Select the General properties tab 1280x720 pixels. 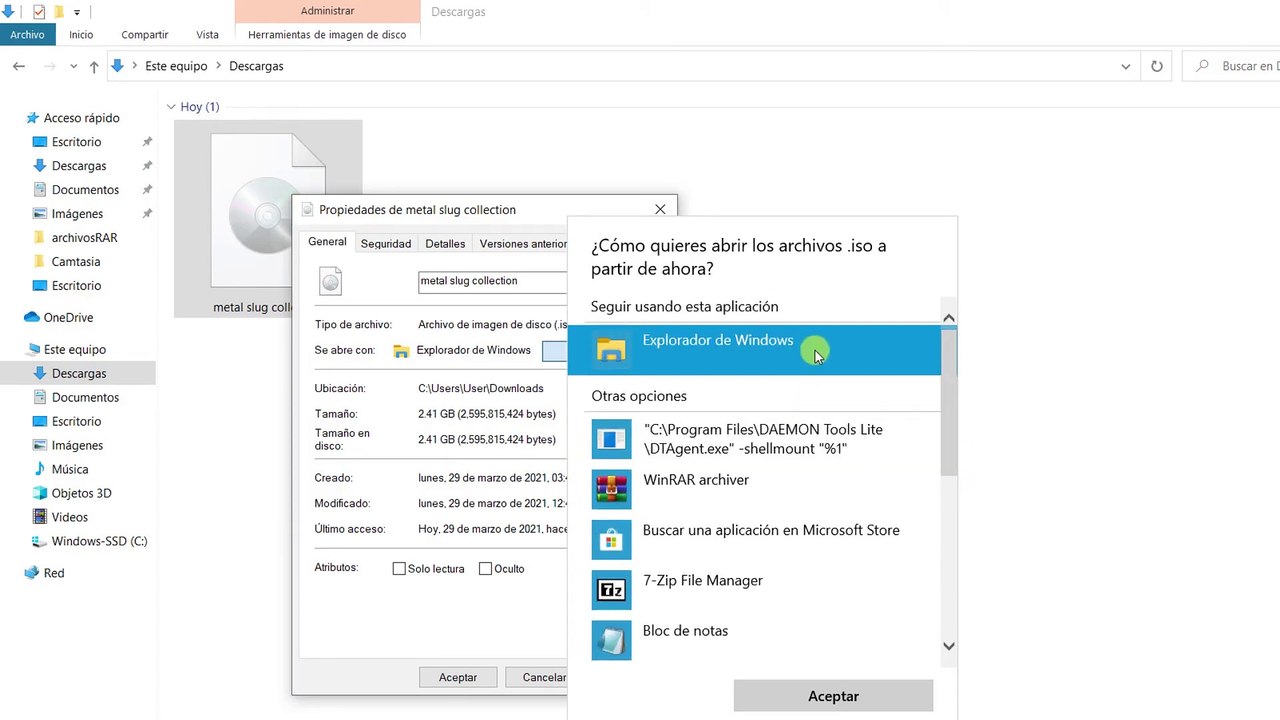[327, 242]
